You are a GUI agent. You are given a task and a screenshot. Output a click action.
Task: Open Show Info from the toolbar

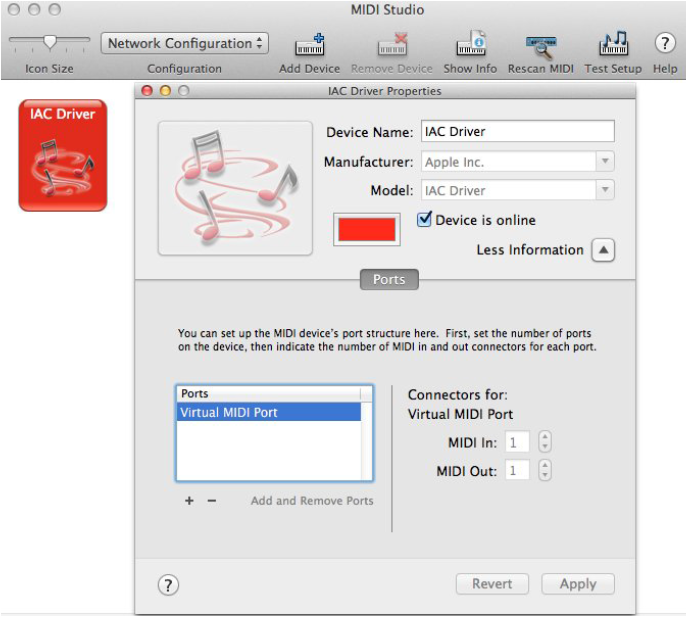coord(471,43)
